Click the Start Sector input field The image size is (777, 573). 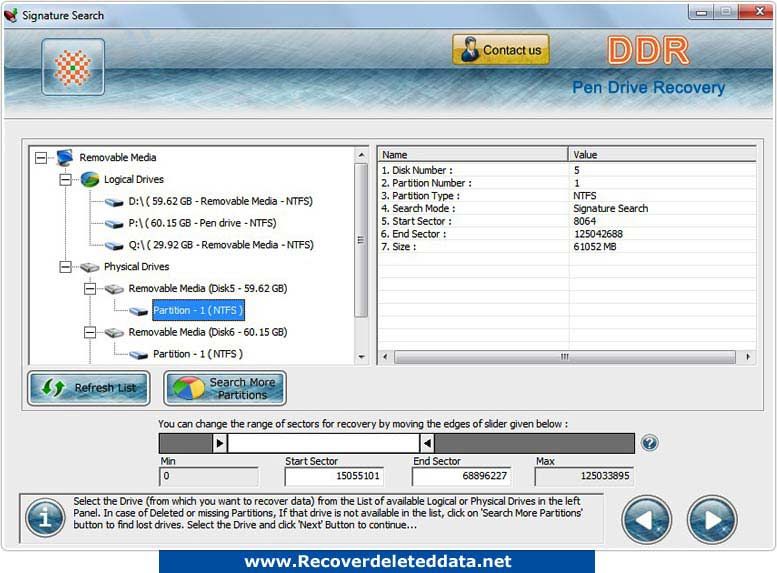(x=334, y=476)
